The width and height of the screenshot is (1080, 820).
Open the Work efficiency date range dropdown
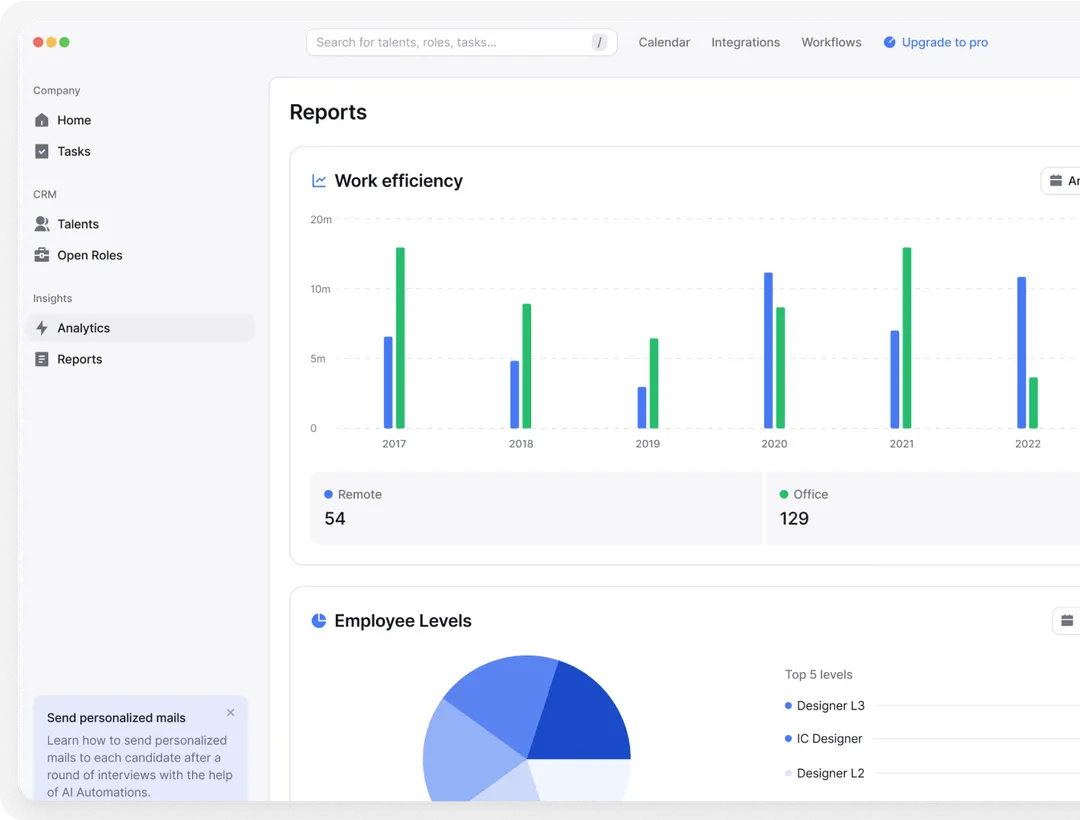click(1060, 181)
